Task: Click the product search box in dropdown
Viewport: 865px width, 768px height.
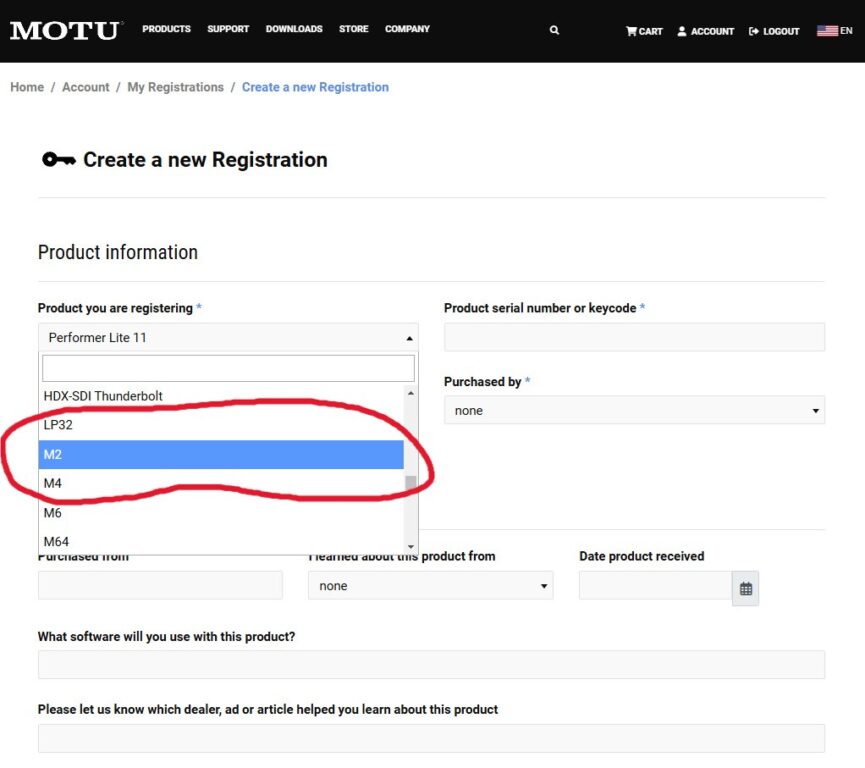Action: (227, 368)
